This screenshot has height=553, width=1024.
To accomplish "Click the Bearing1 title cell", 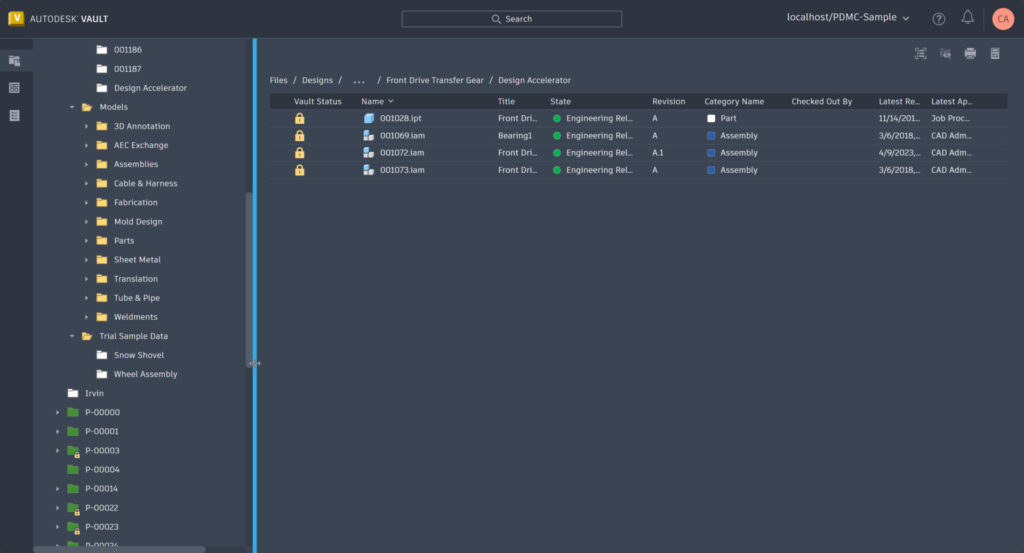I will click(x=515, y=136).
